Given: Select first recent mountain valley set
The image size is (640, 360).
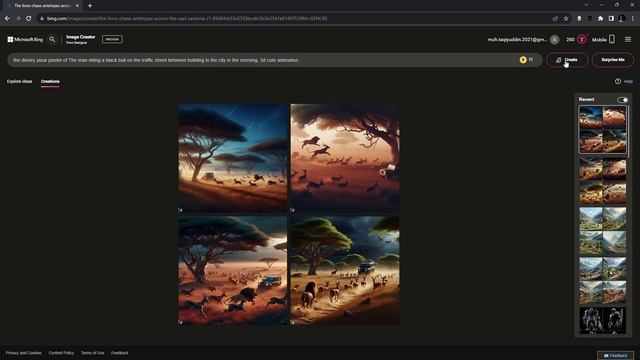Looking at the screenshot, I should point(602,231).
